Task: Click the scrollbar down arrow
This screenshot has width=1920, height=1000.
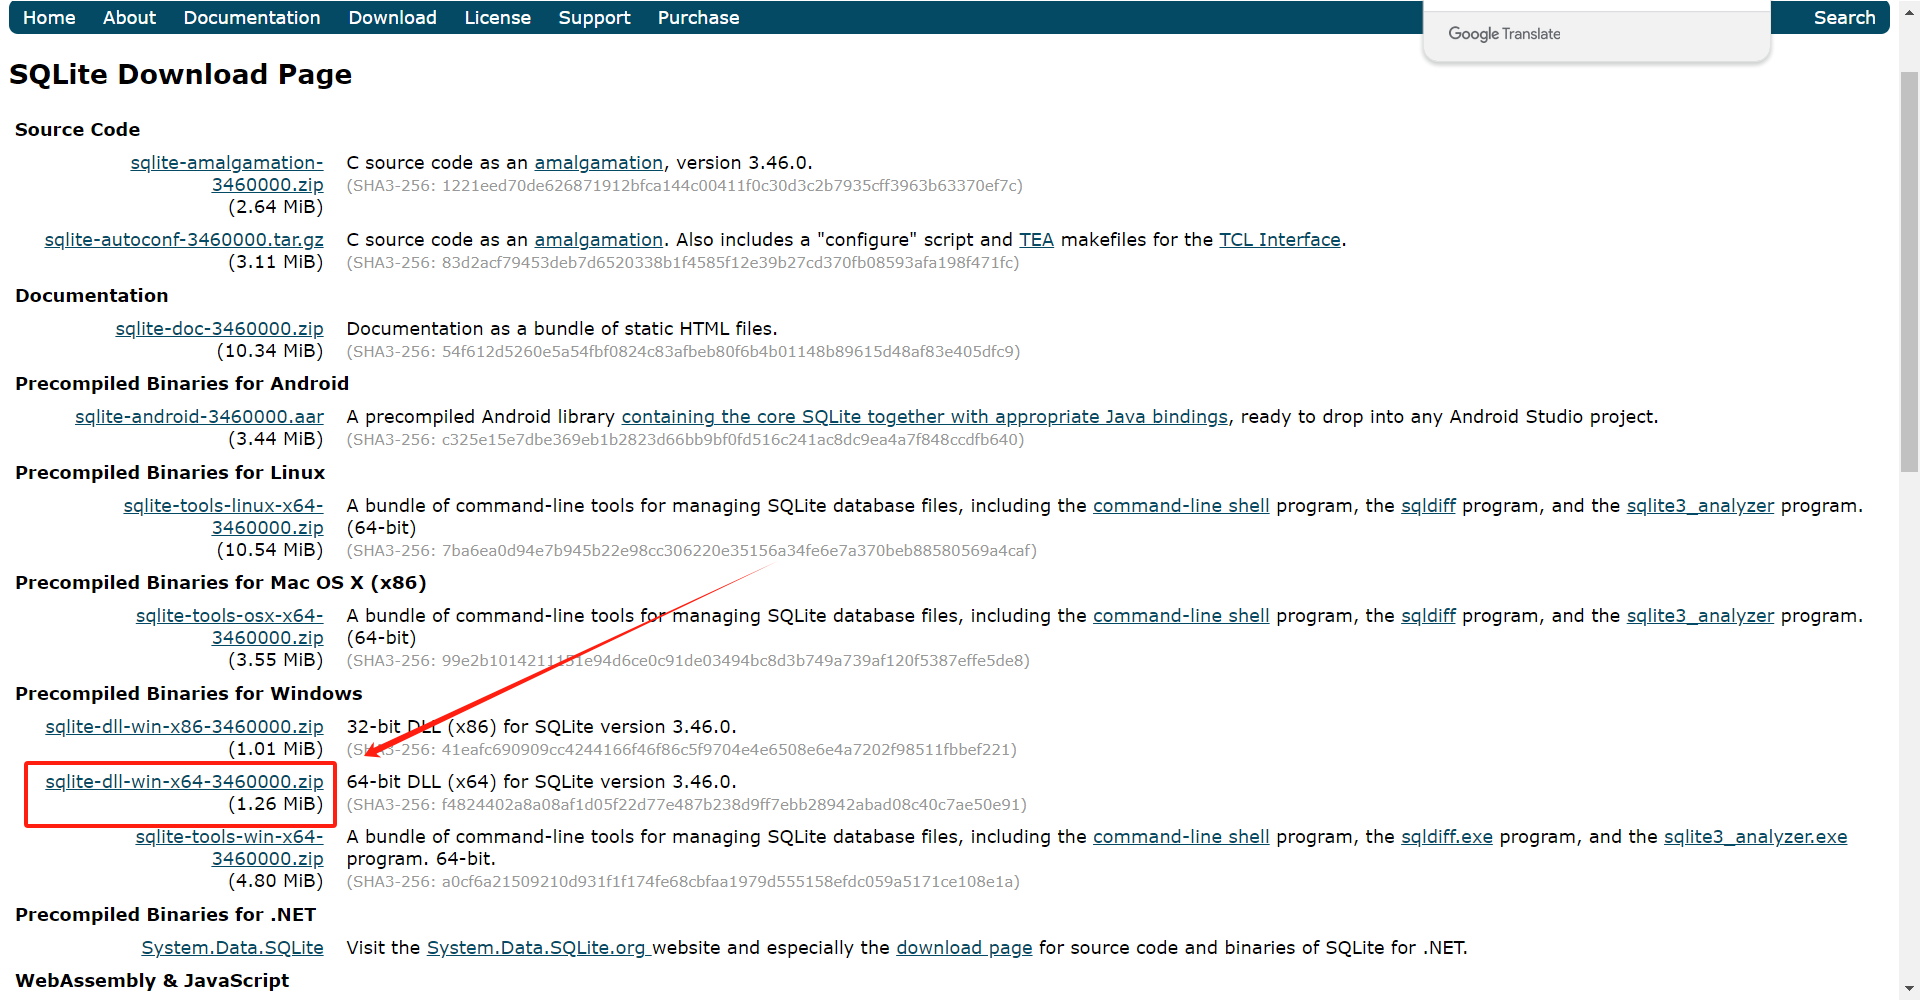Action: tap(1909, 990)
